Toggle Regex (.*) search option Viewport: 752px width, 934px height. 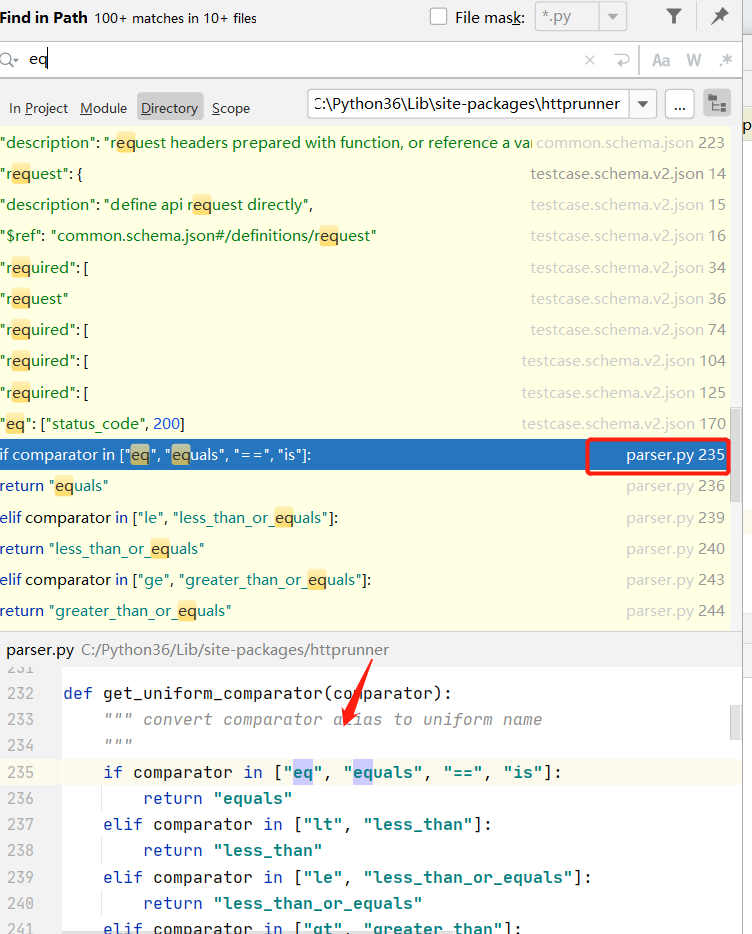tap(725, 60)
